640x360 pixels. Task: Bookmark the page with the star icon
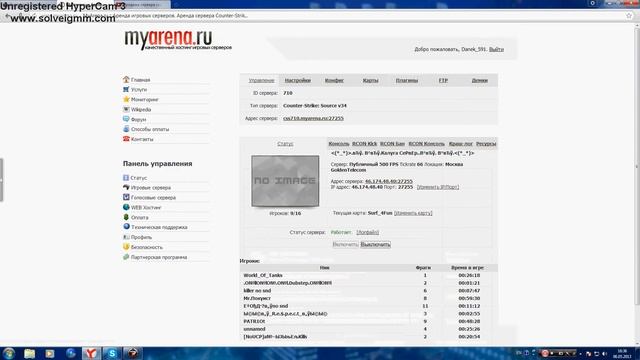[629, 16]
